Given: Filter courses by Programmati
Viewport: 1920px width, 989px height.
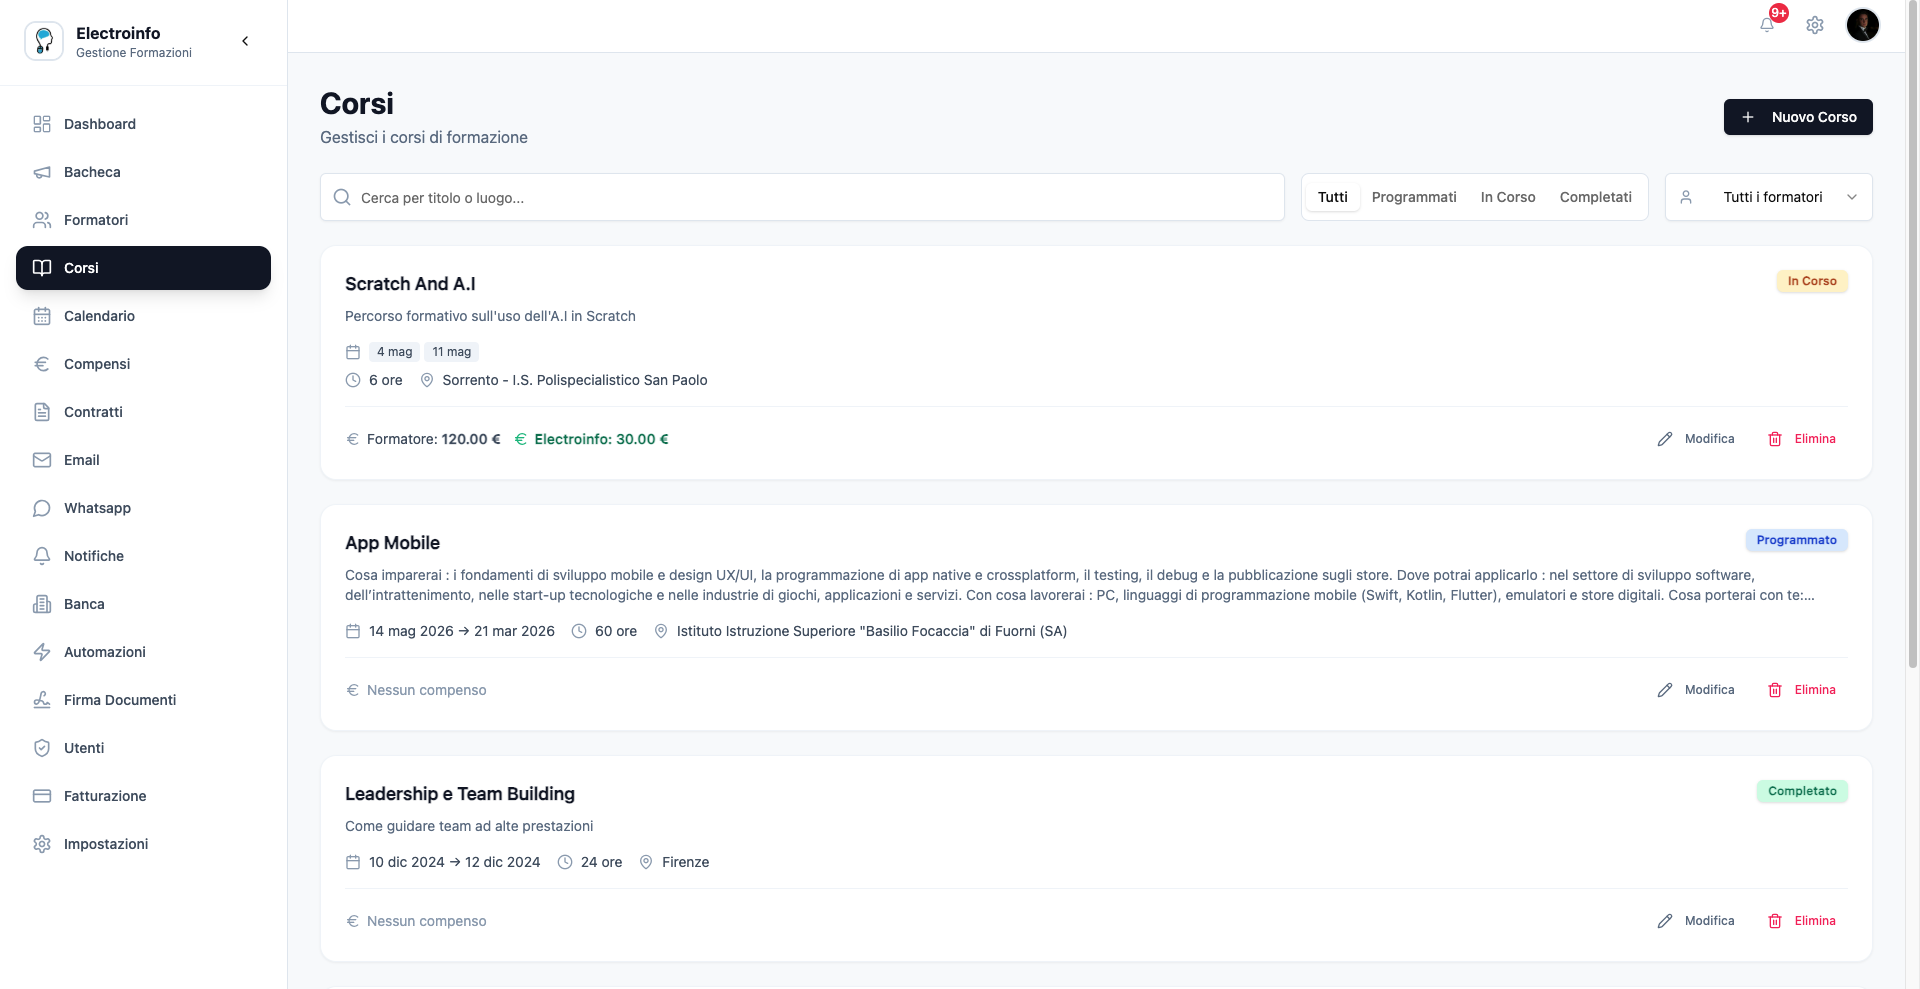Looking at the screenshot, I should click(1414, 197).
